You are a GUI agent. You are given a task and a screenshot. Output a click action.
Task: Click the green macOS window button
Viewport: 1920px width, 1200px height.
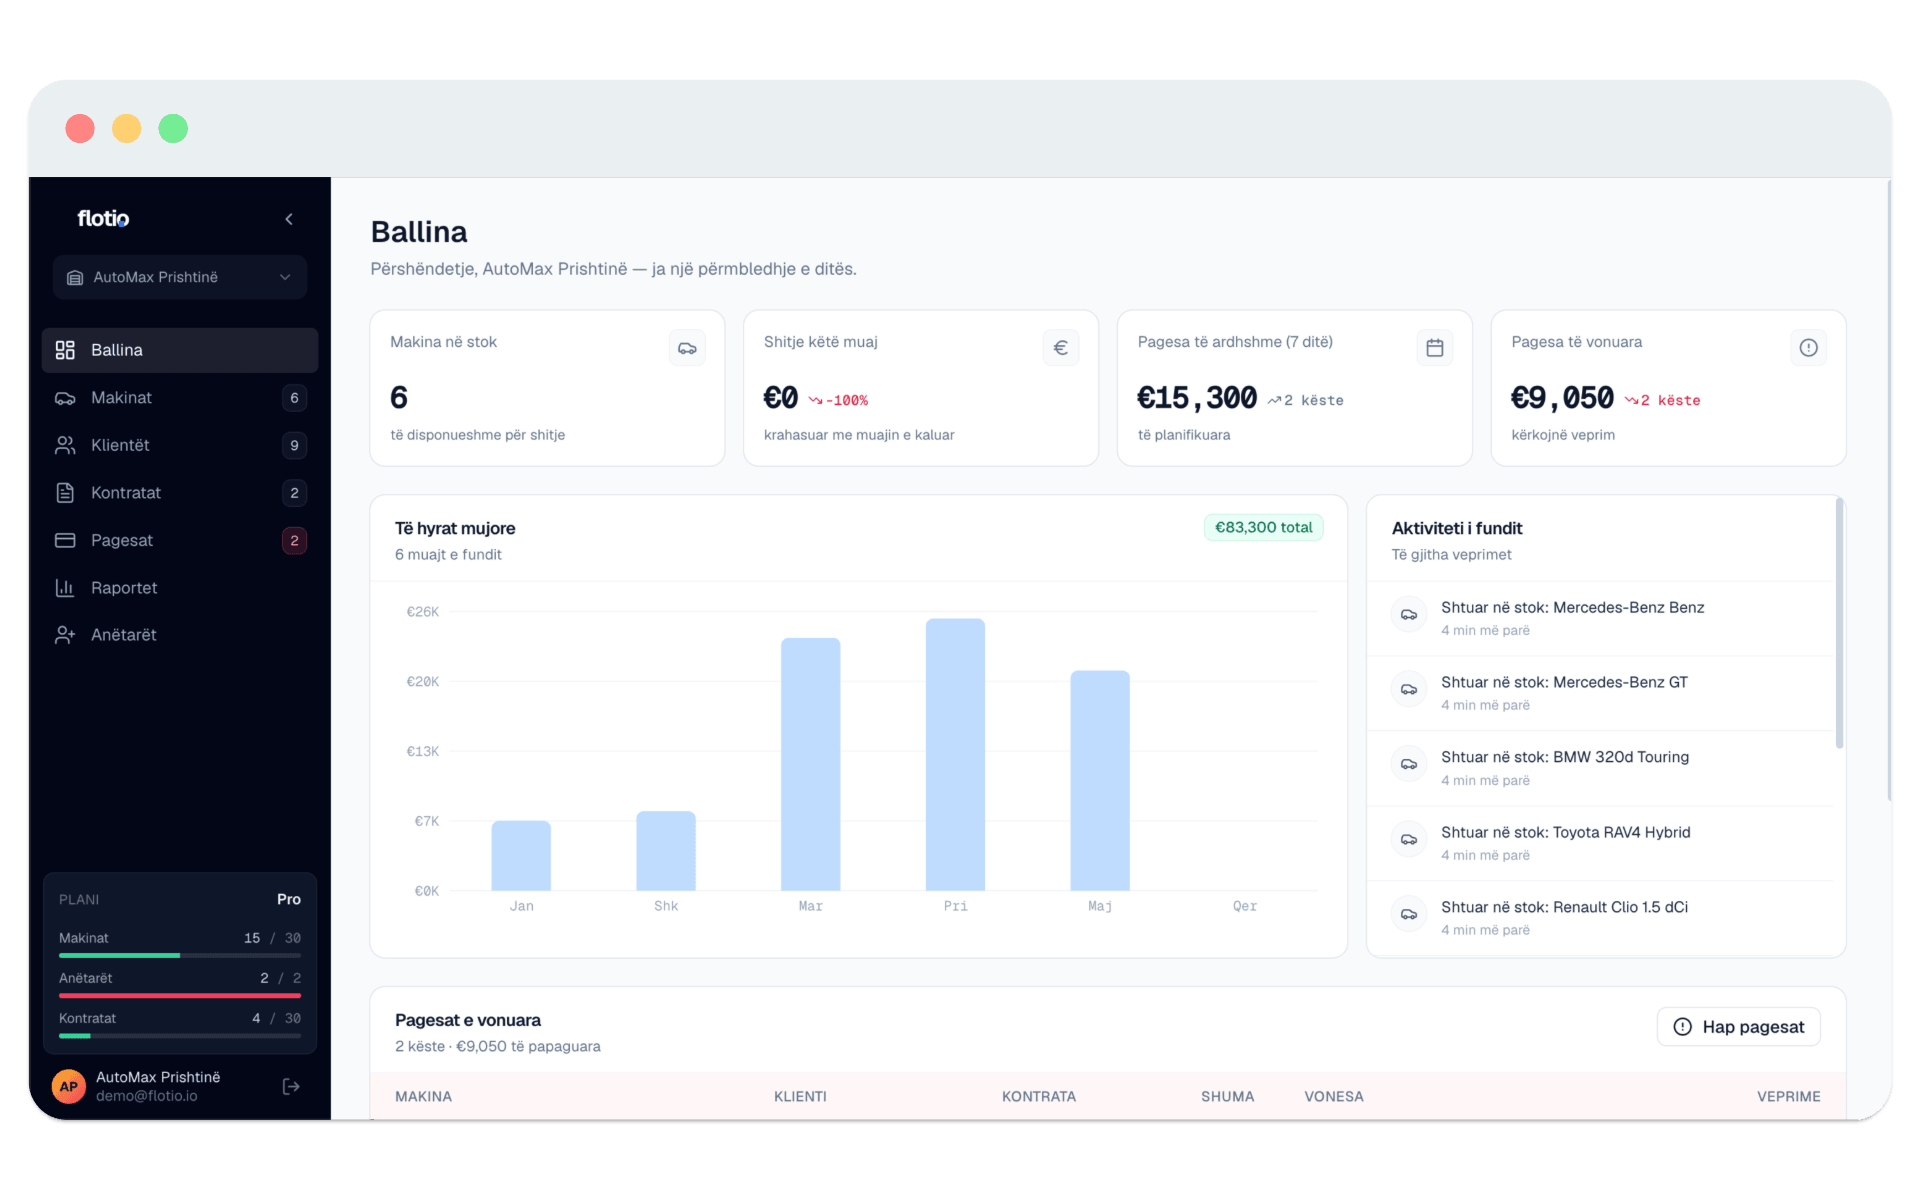tap(173, 128)
